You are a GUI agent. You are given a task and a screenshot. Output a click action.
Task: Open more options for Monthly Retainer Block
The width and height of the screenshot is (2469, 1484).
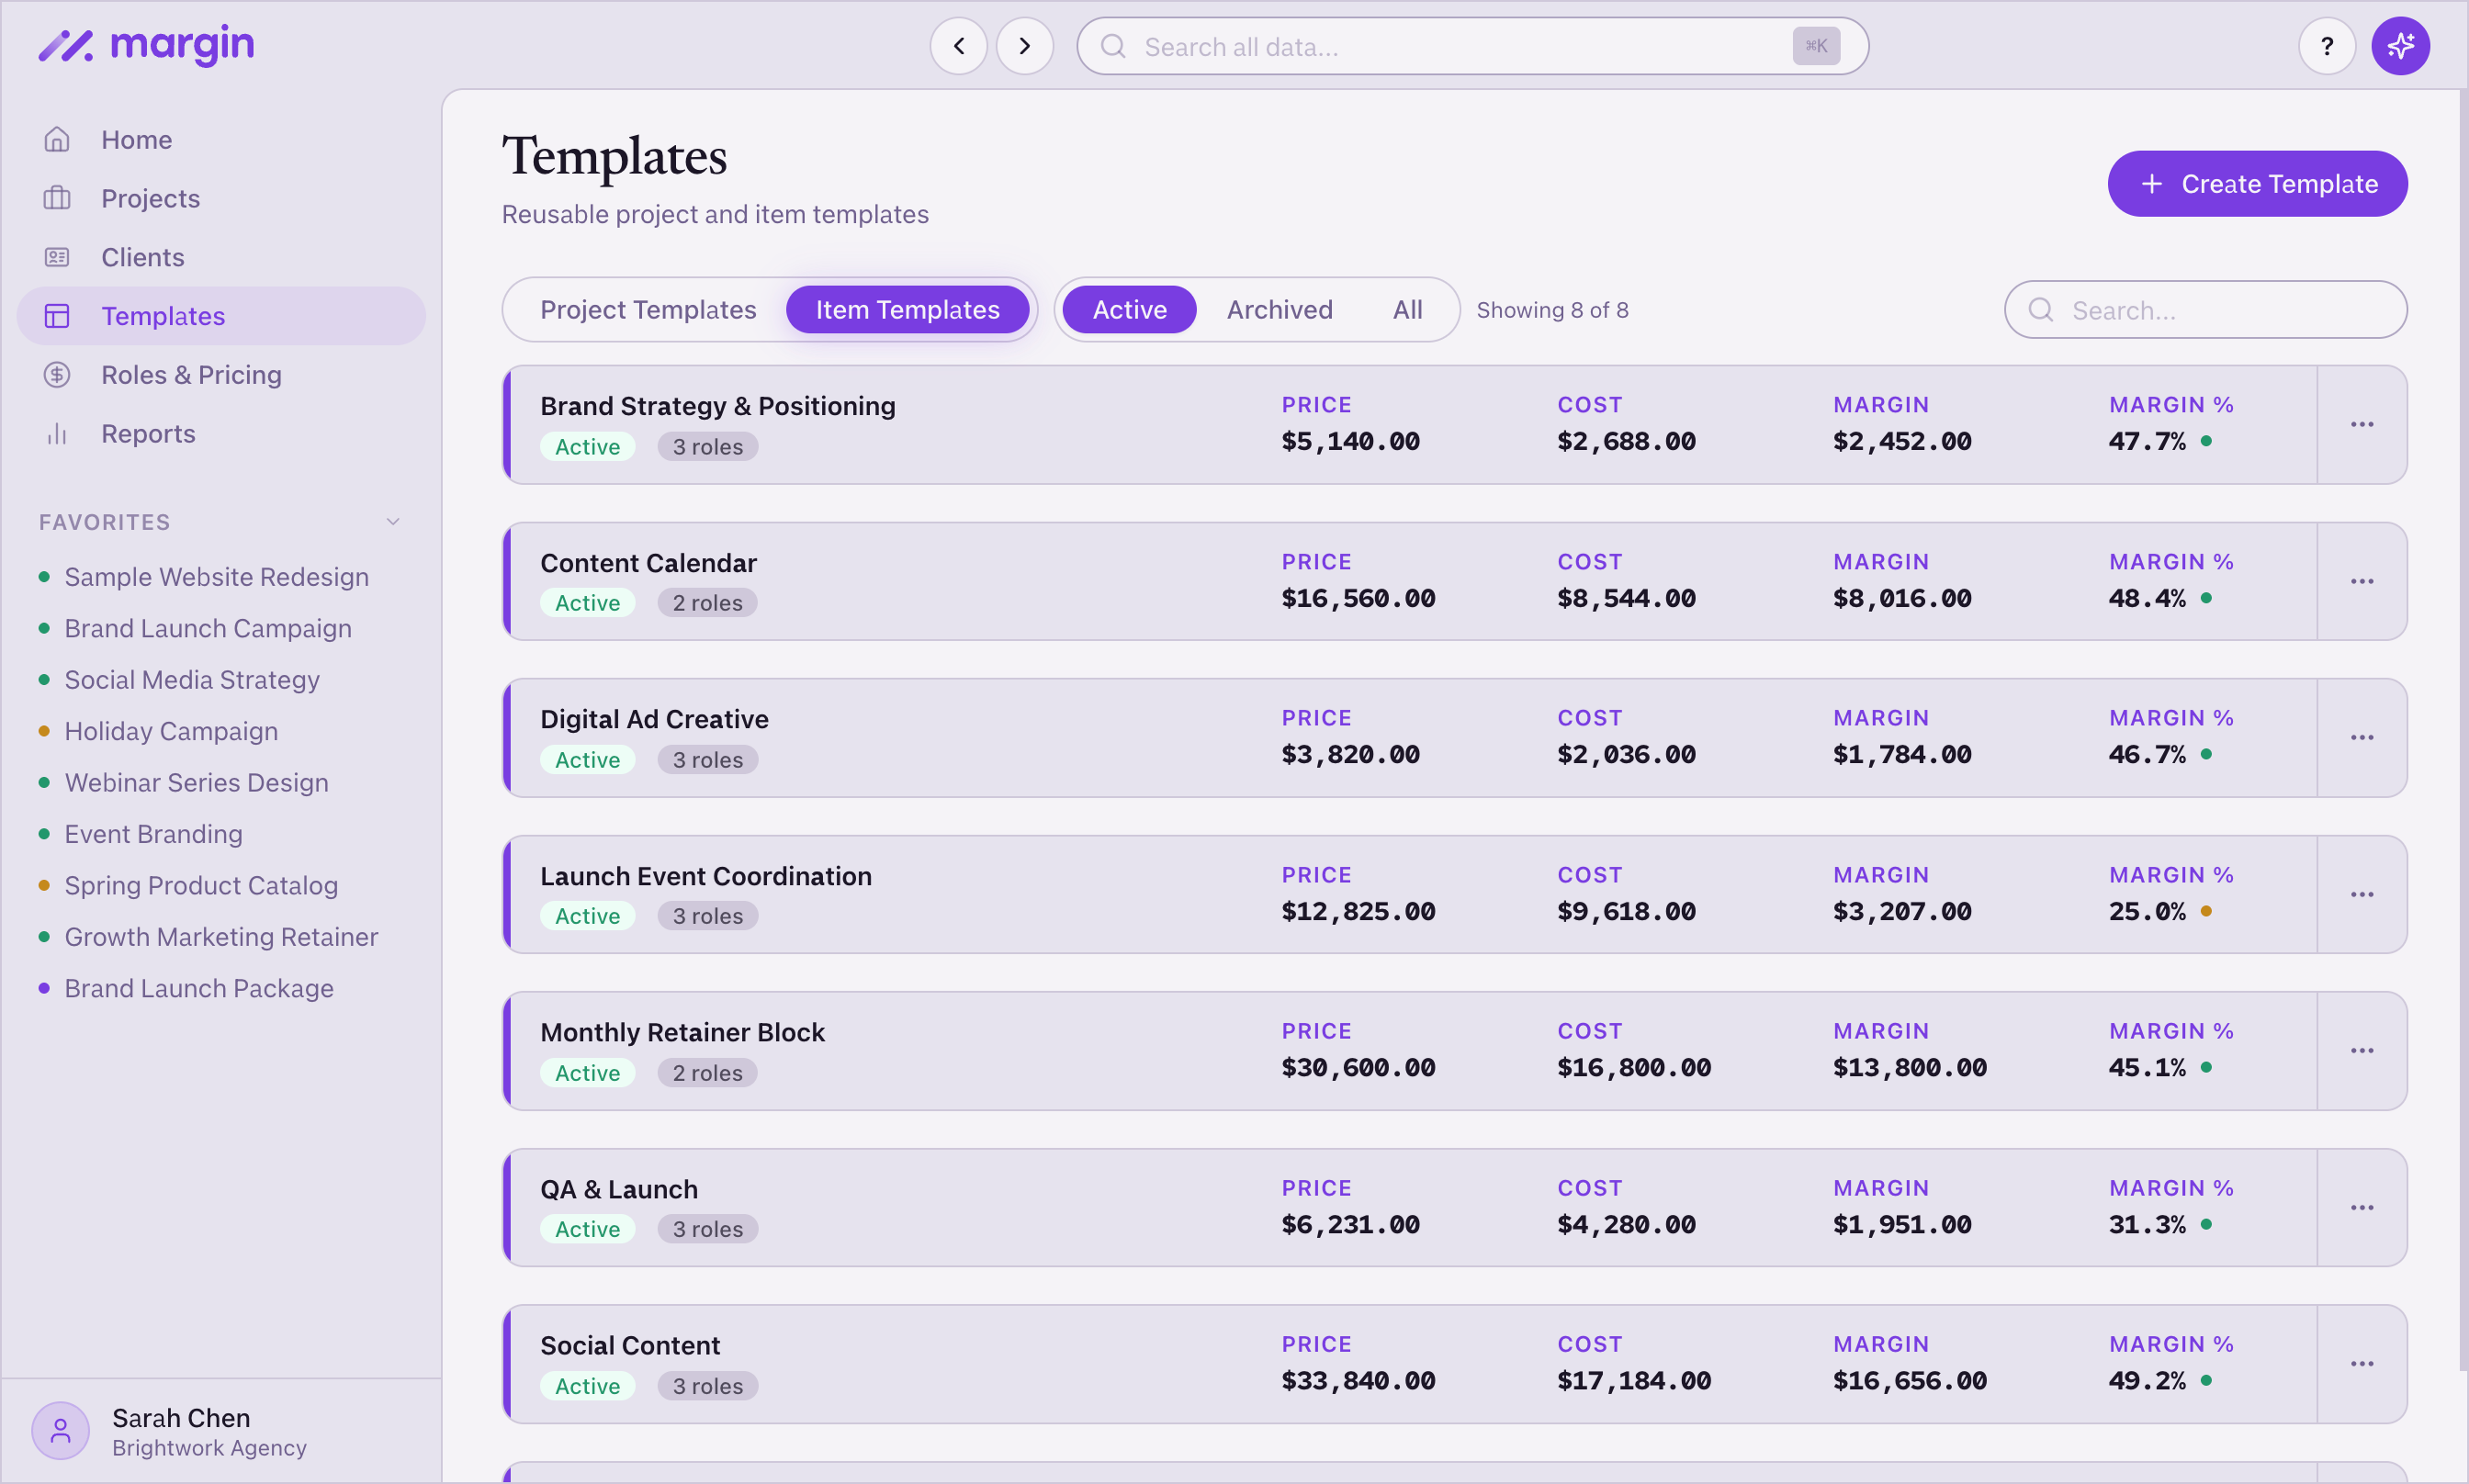click(2361, 1051)
